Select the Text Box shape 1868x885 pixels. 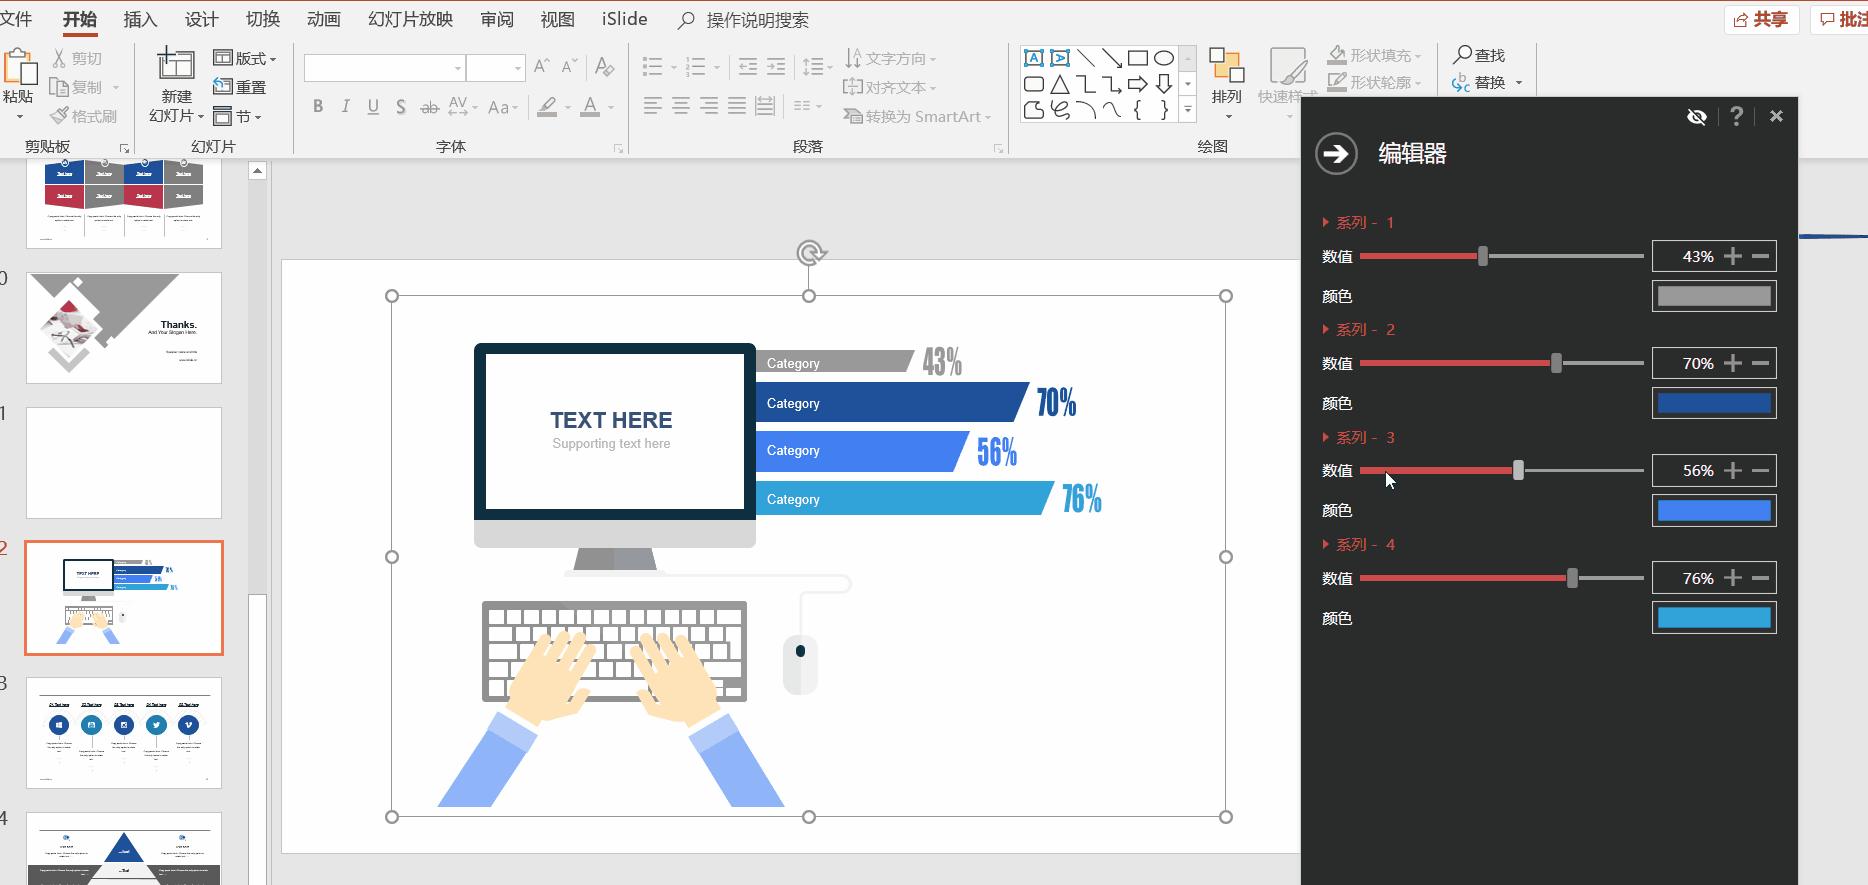[1034, 58]
